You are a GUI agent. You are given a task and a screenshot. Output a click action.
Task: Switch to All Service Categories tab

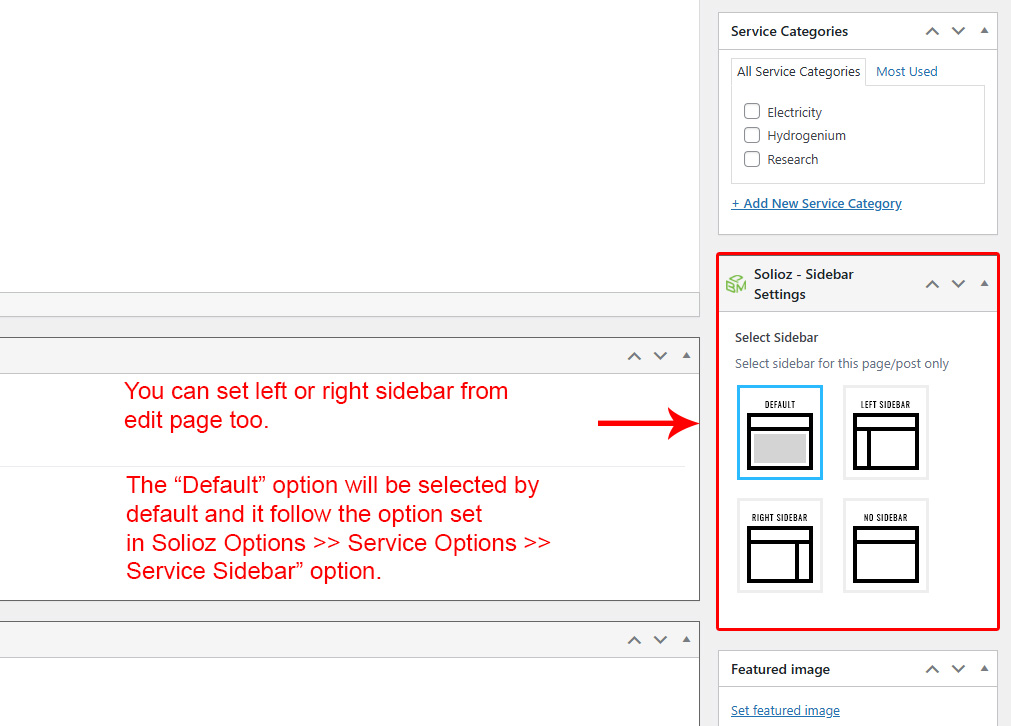(798, 71)
